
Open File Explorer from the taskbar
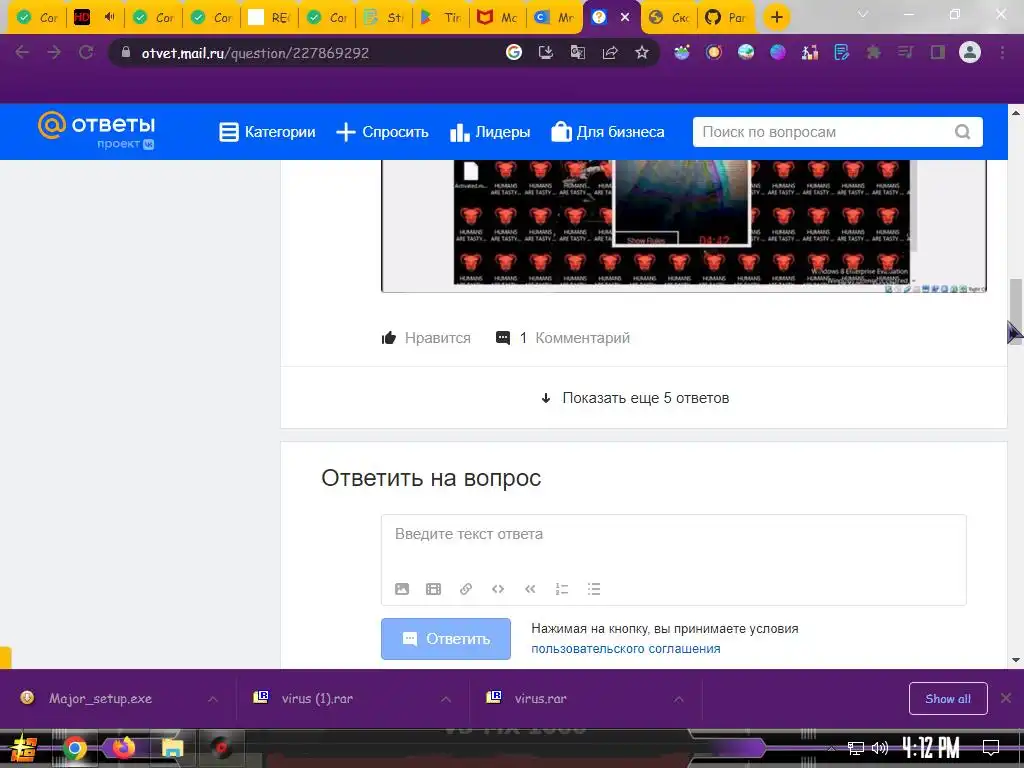pyautogui.click(x=172, y=748)
